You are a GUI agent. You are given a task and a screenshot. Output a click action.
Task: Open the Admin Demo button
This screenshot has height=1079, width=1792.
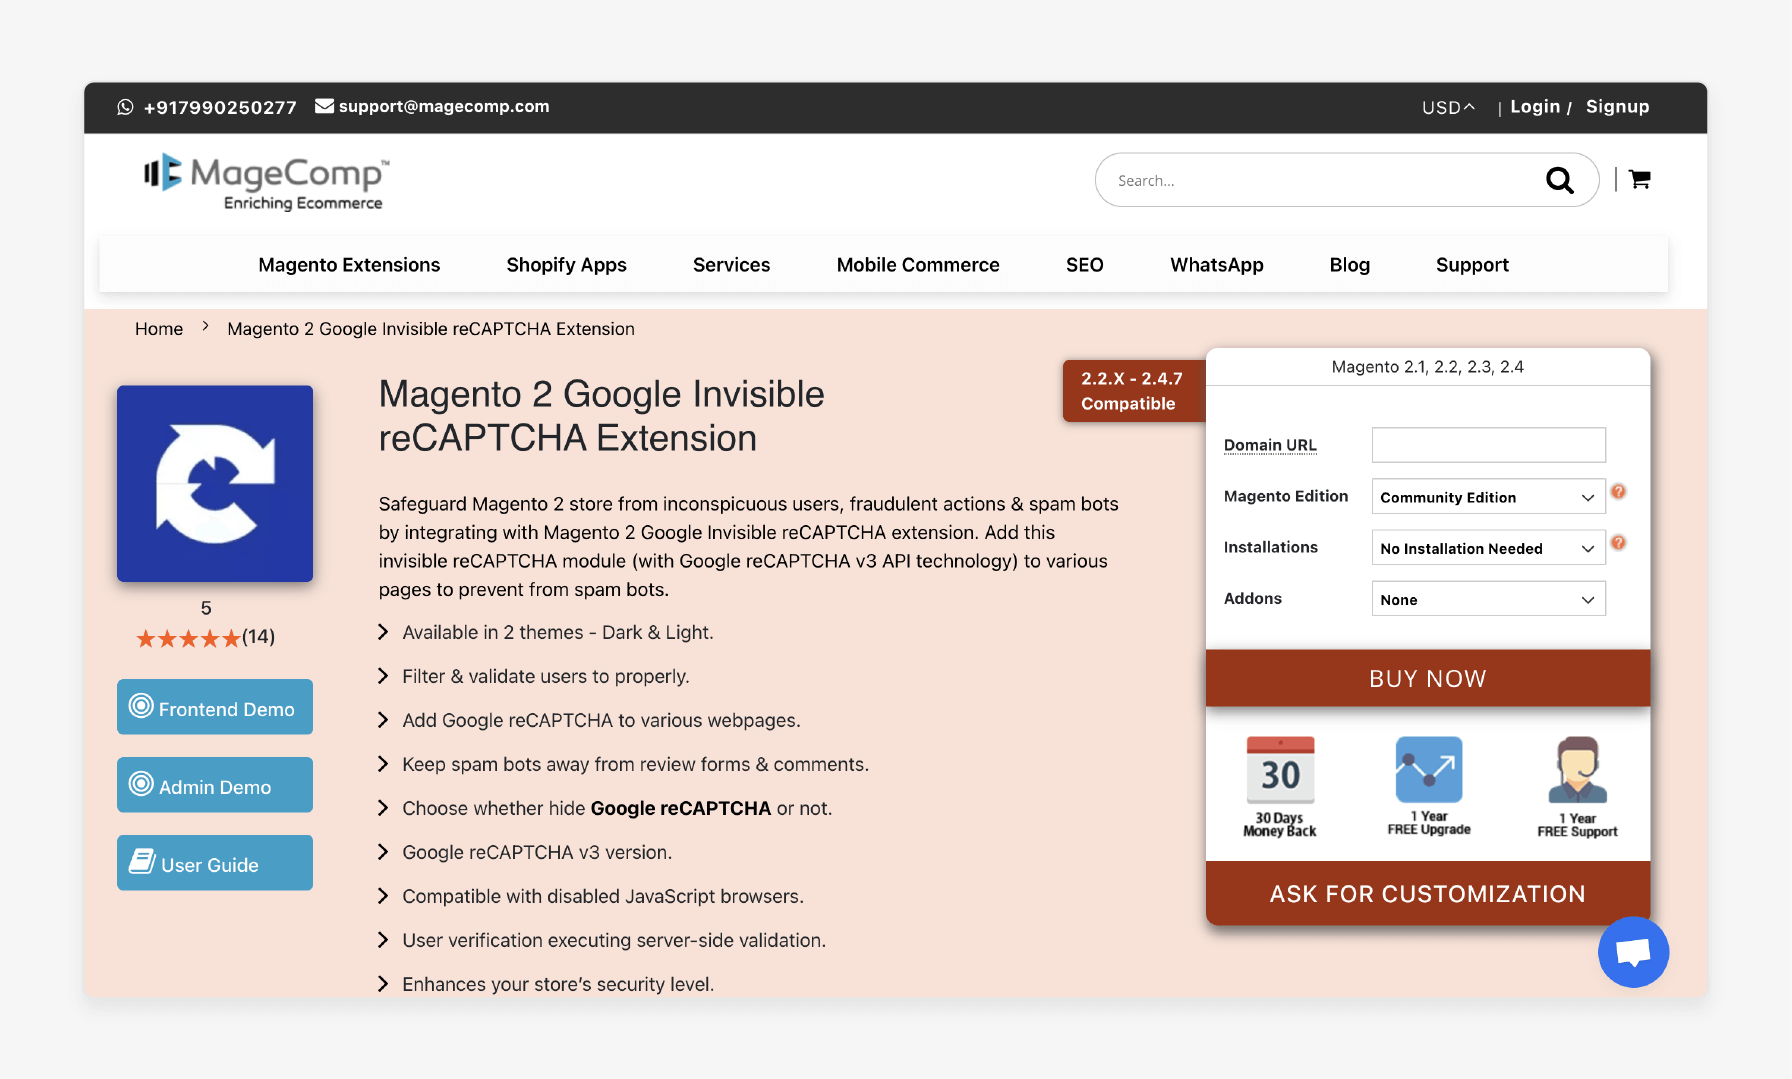[x=215, y=785]
